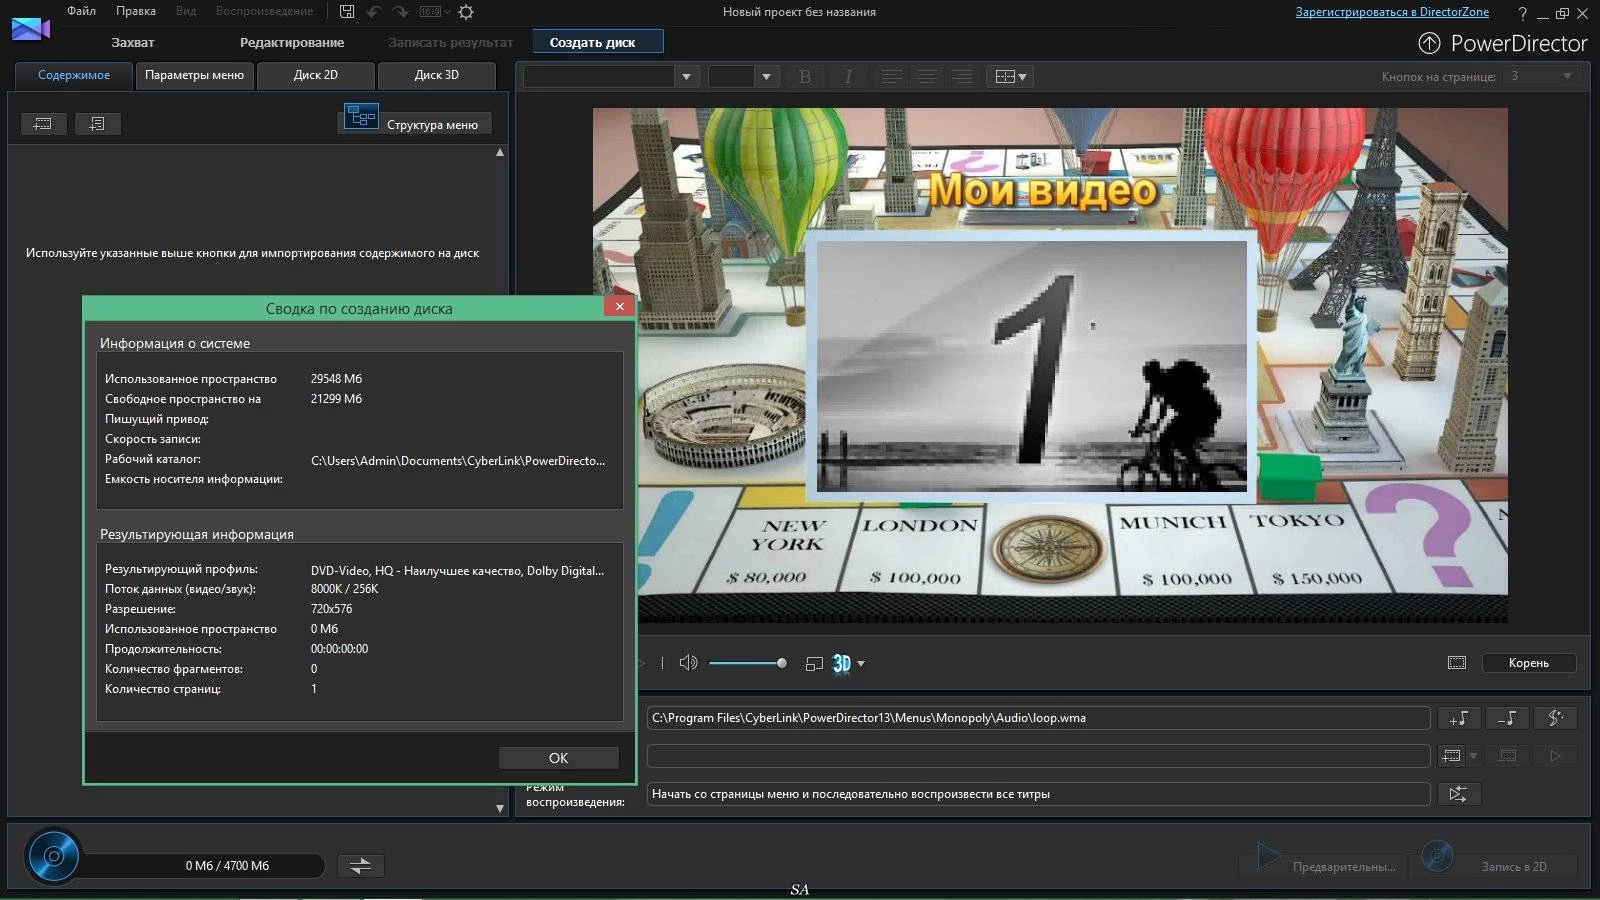The height and width of the screenshot is (900, 1600).
Task: Click the Зарегистрироваться в DirectorZone link
Action: pos(1392,12)
